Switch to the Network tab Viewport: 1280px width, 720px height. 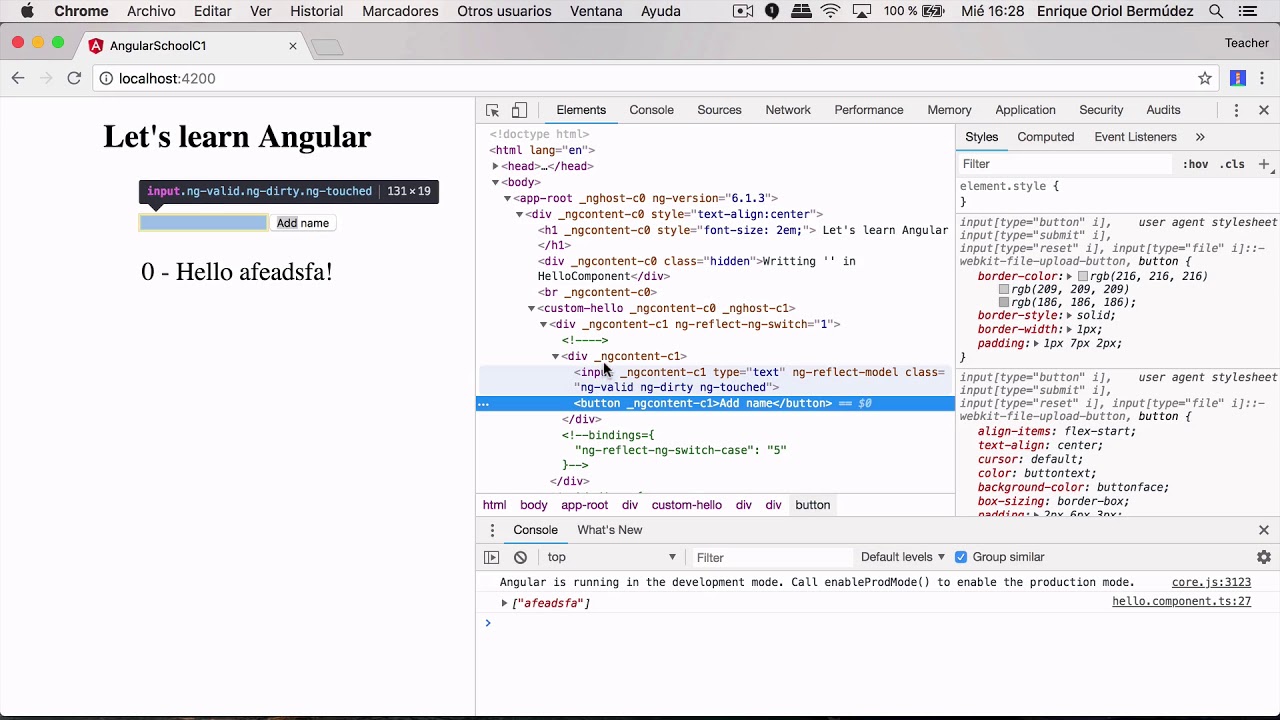pos(788,110)
